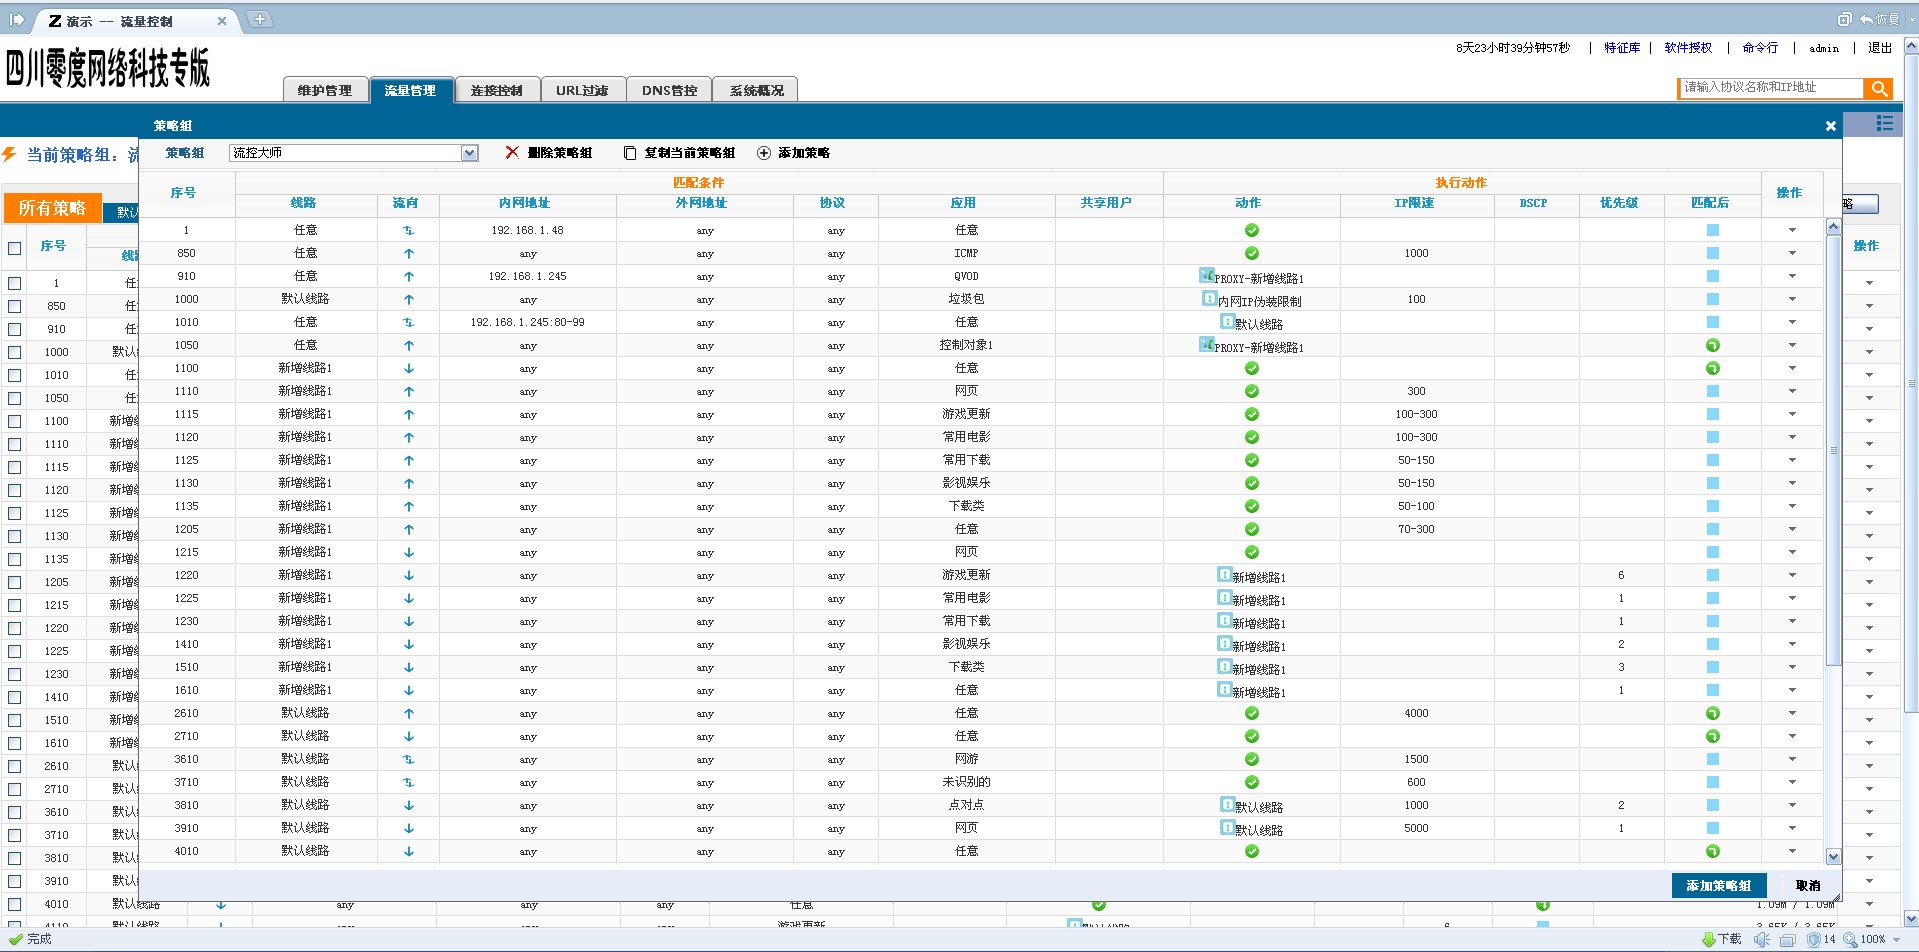
Task: Open the operation dropdown arrow for row 1000
Action: pos(1792,299)
